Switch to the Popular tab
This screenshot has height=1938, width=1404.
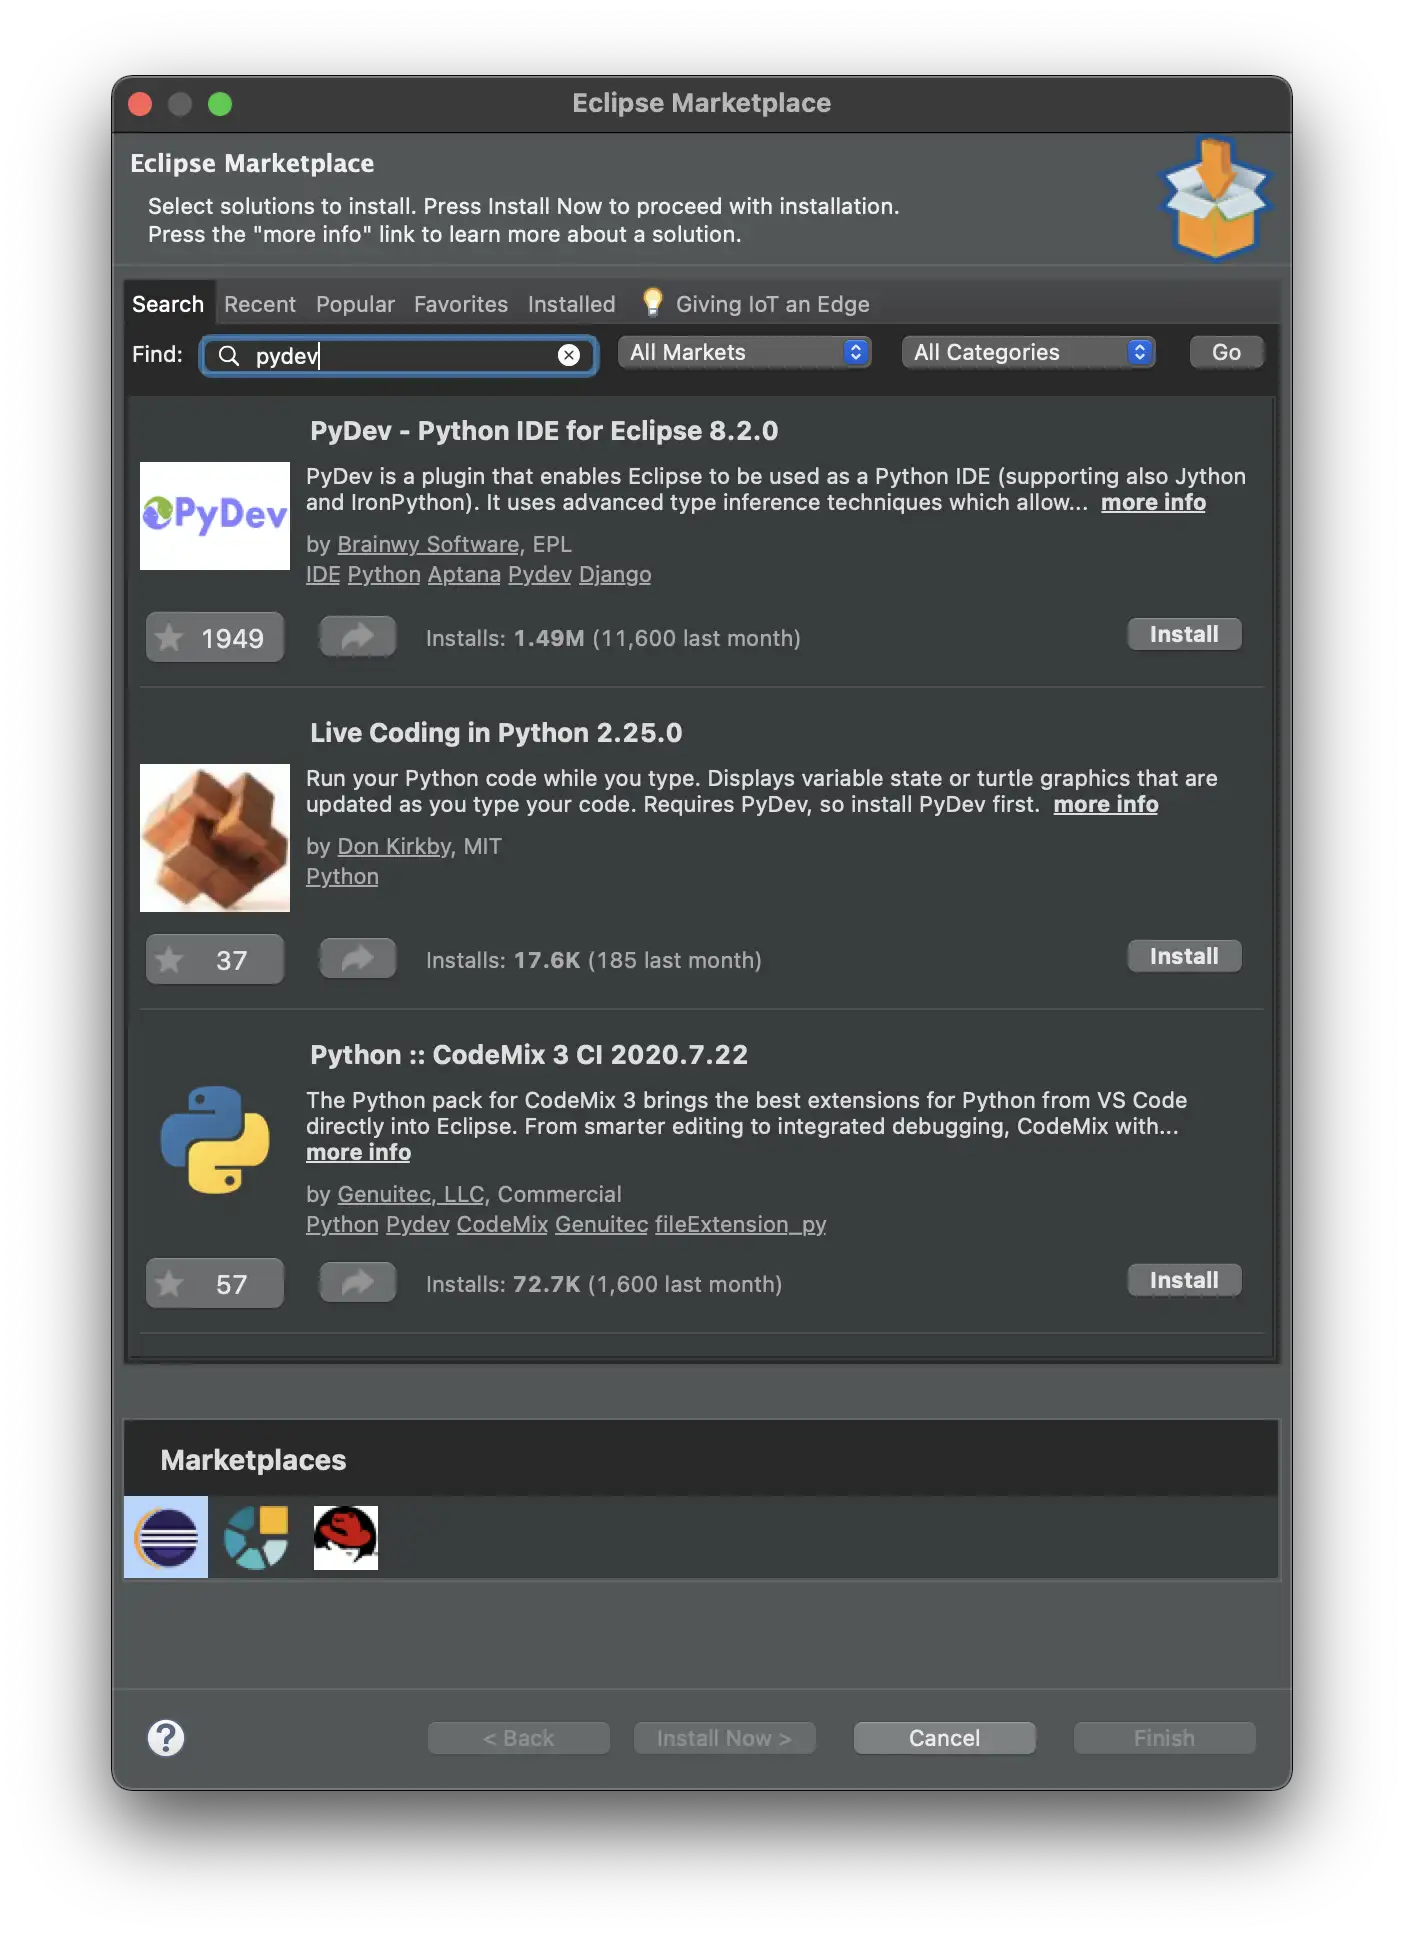pos(355,304)
